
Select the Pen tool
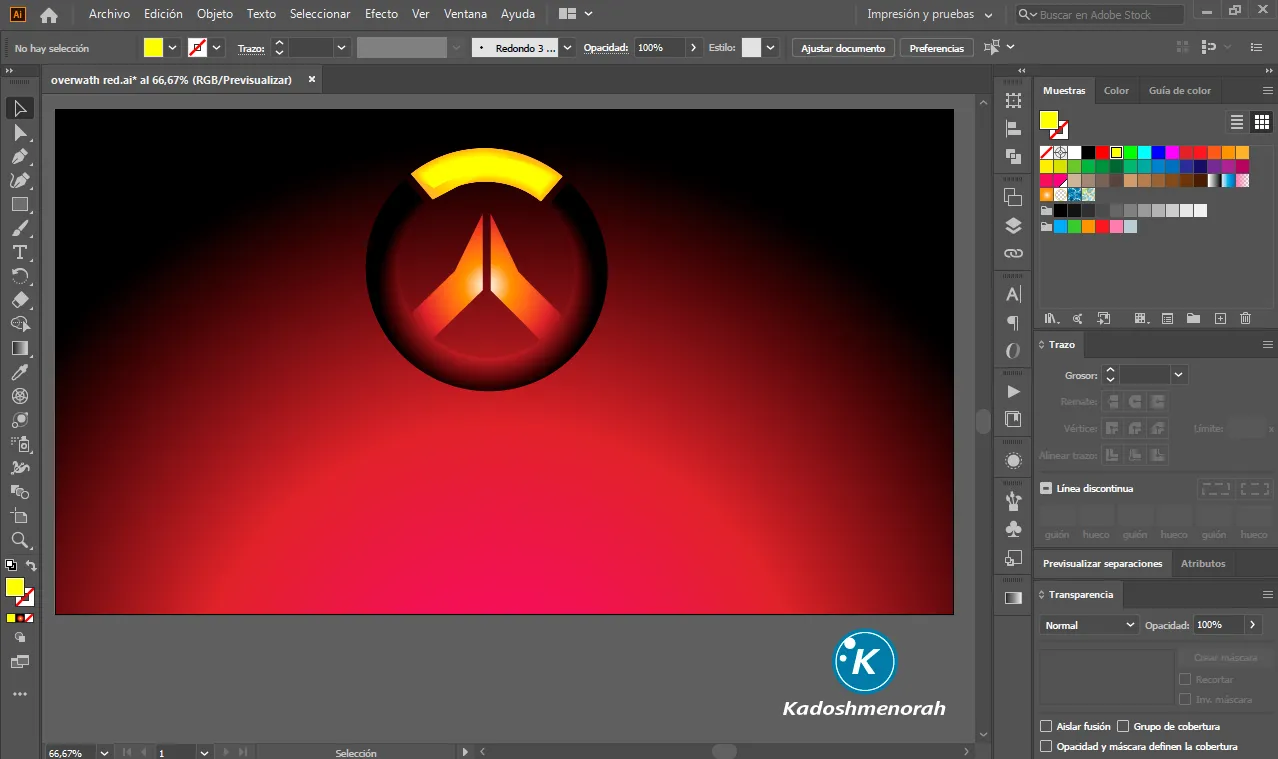tap(19, 156)
